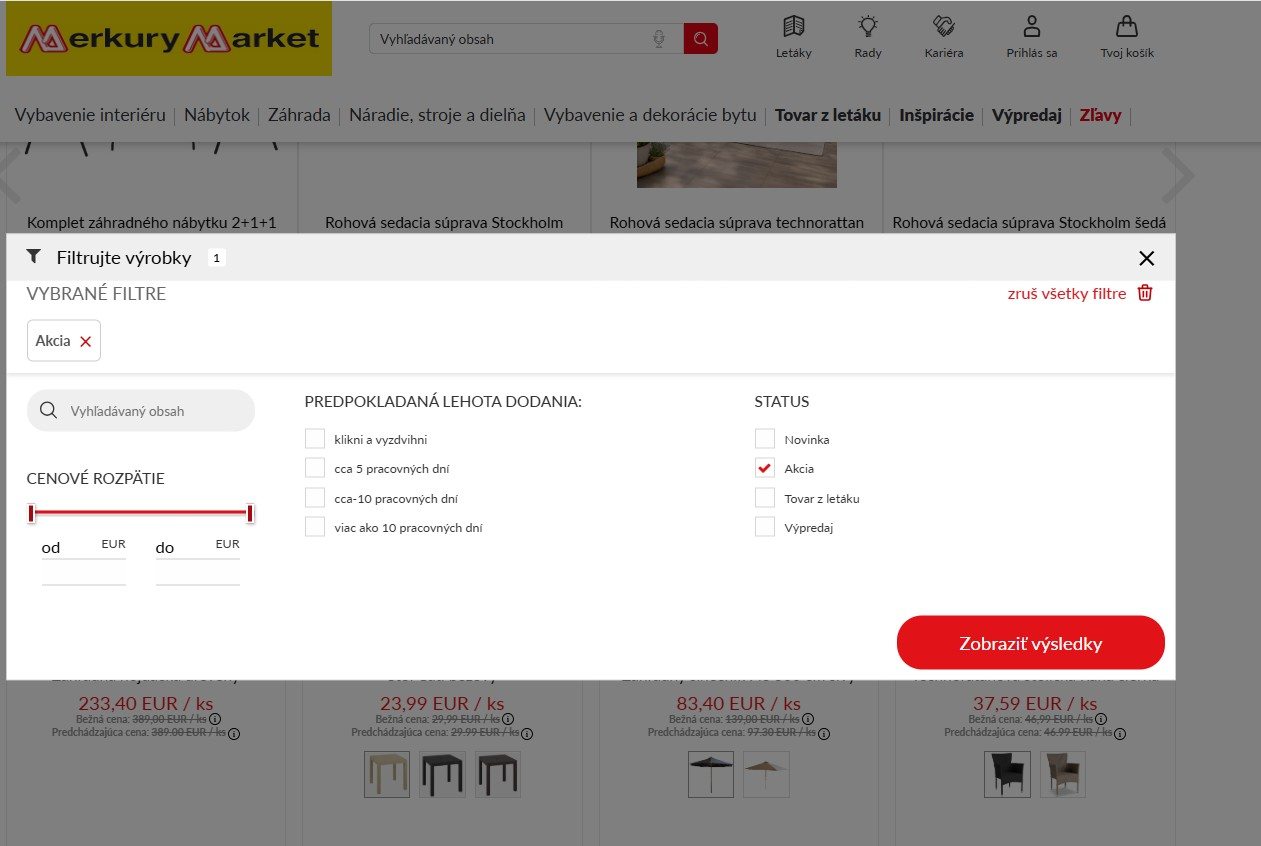Open Náradie, stroje a dielňa menu
This screenshot has height=846, width=1261.
click(437, 115)
